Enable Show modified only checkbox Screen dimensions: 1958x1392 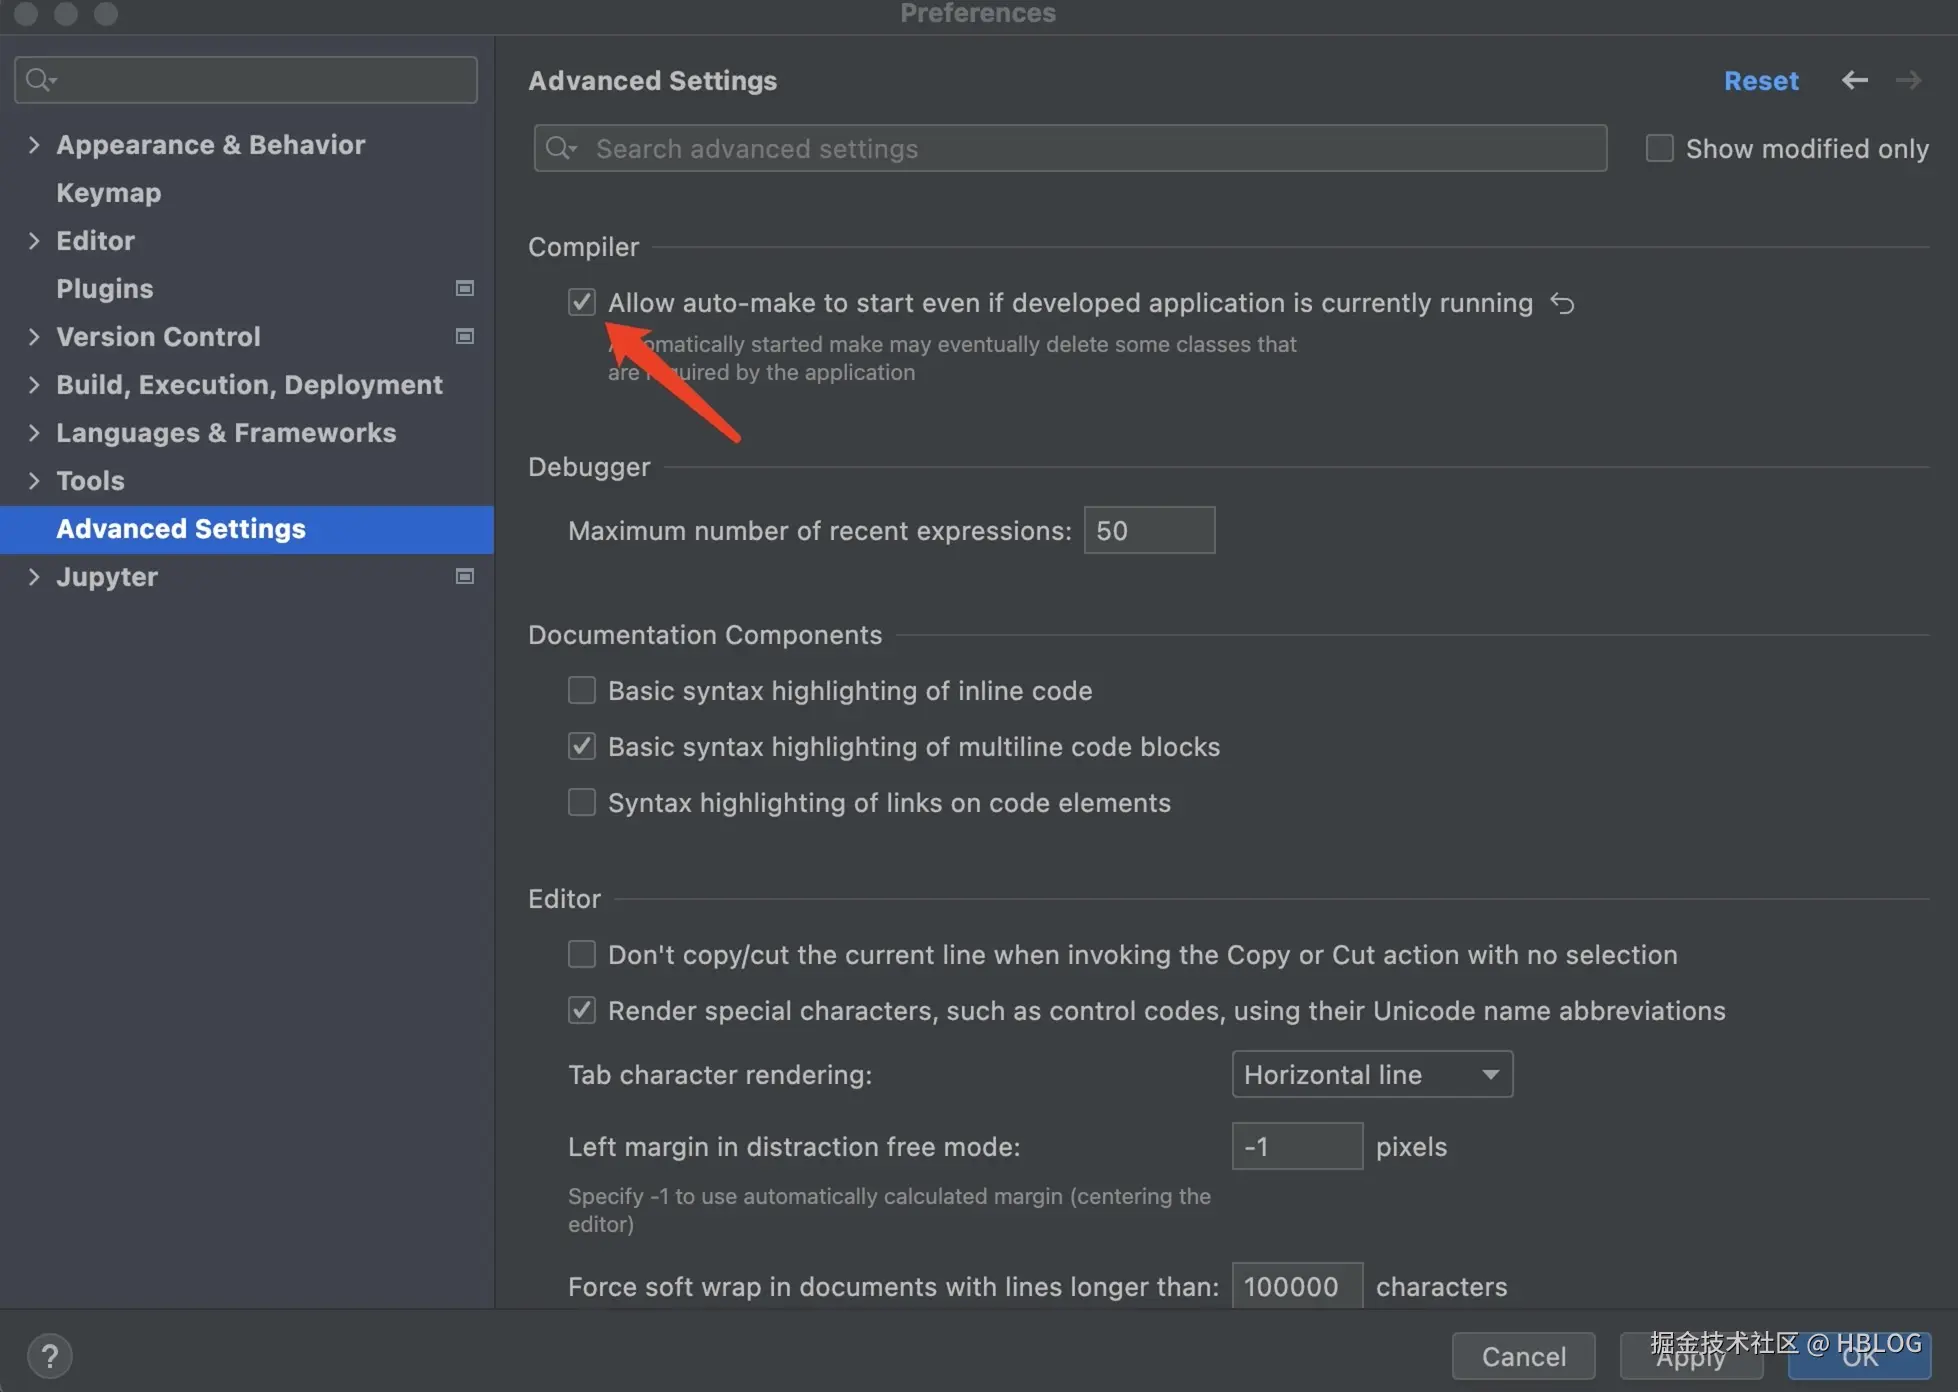tap(1659, 148)
